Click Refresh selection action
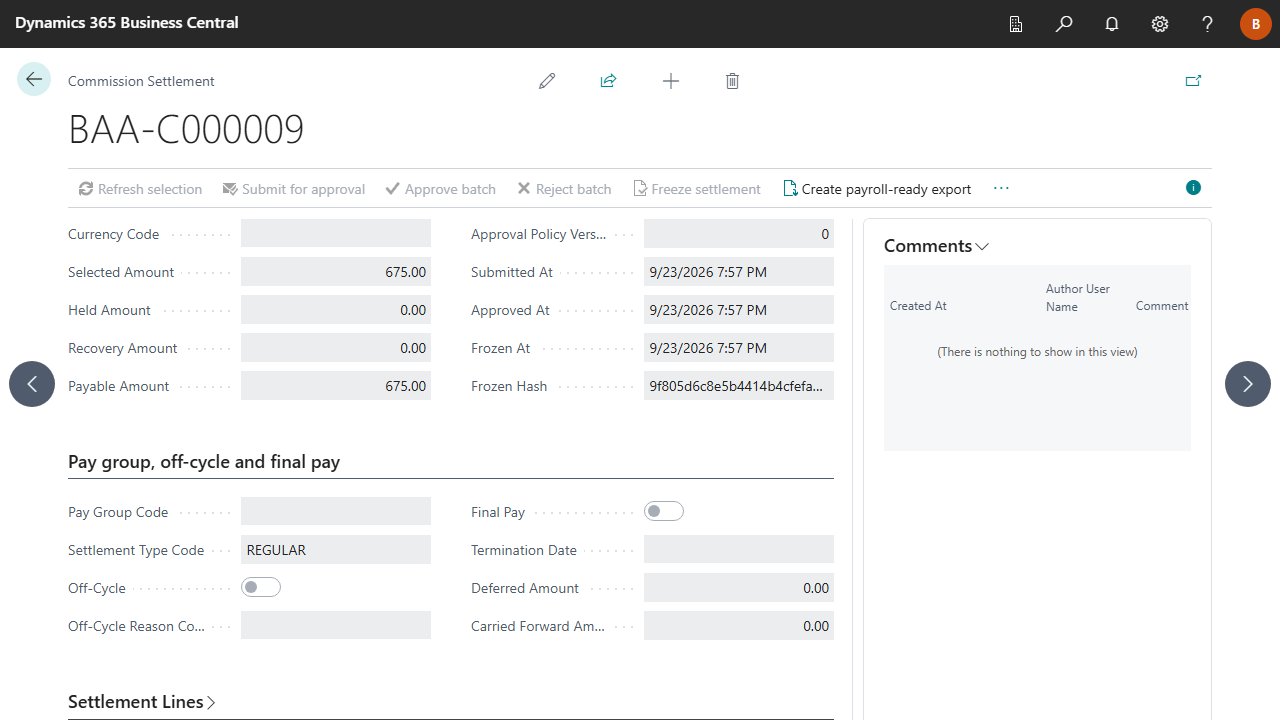The width and height of the screenshot is (1280, 720). tap(141, 189)
